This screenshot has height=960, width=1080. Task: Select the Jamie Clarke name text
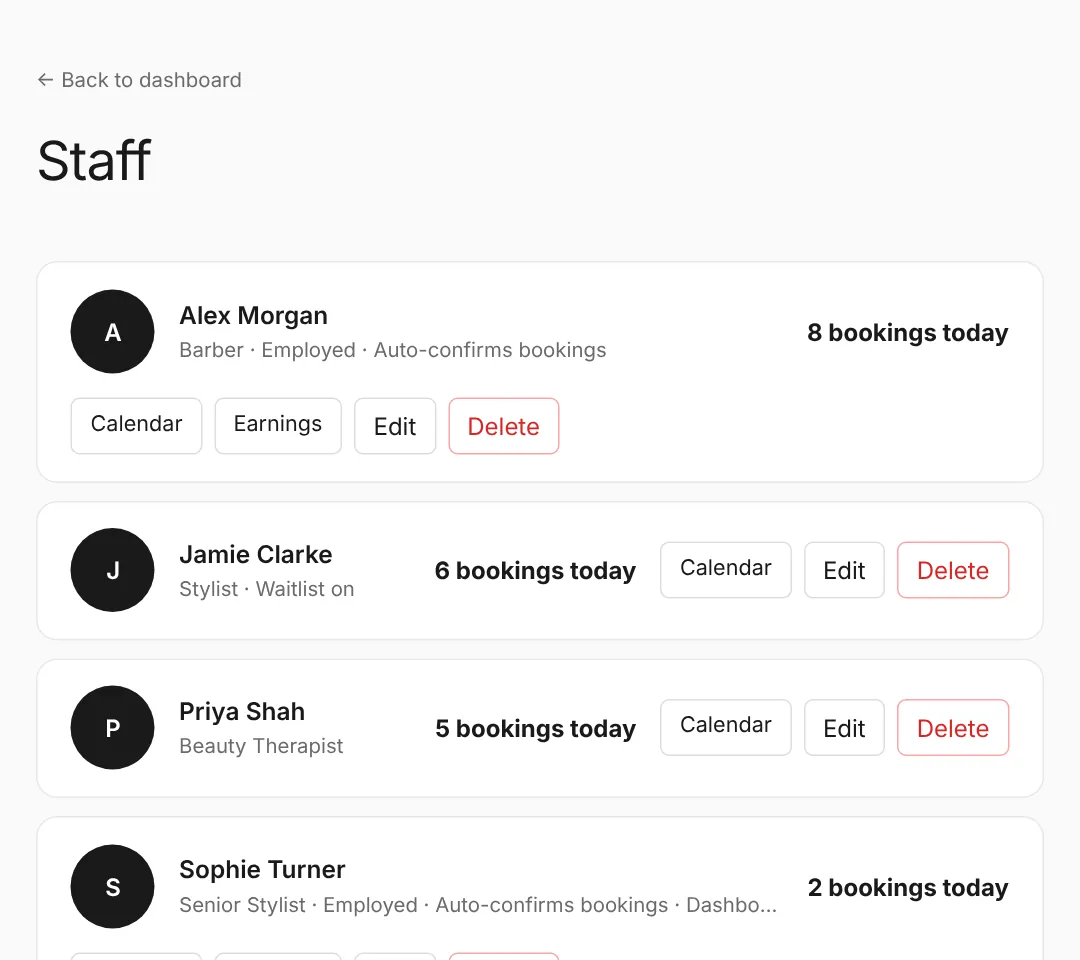click(256, 554)
